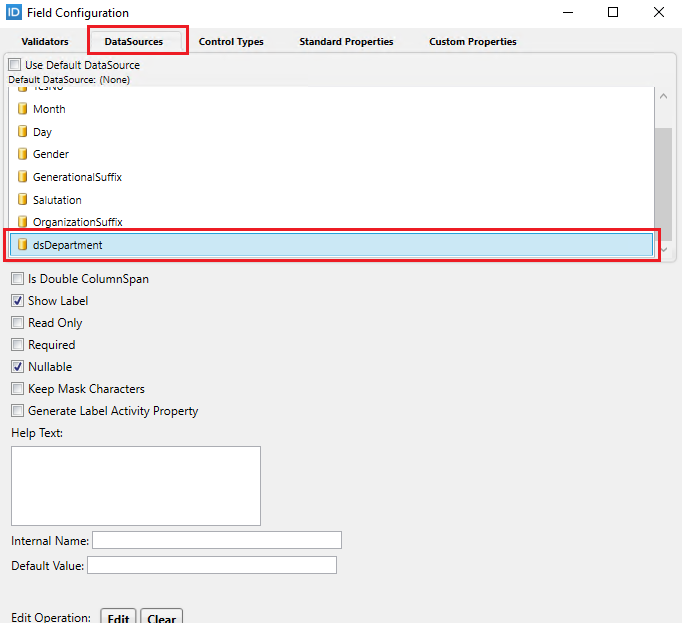Check the Required checkbox

click(x=17, y=345)
